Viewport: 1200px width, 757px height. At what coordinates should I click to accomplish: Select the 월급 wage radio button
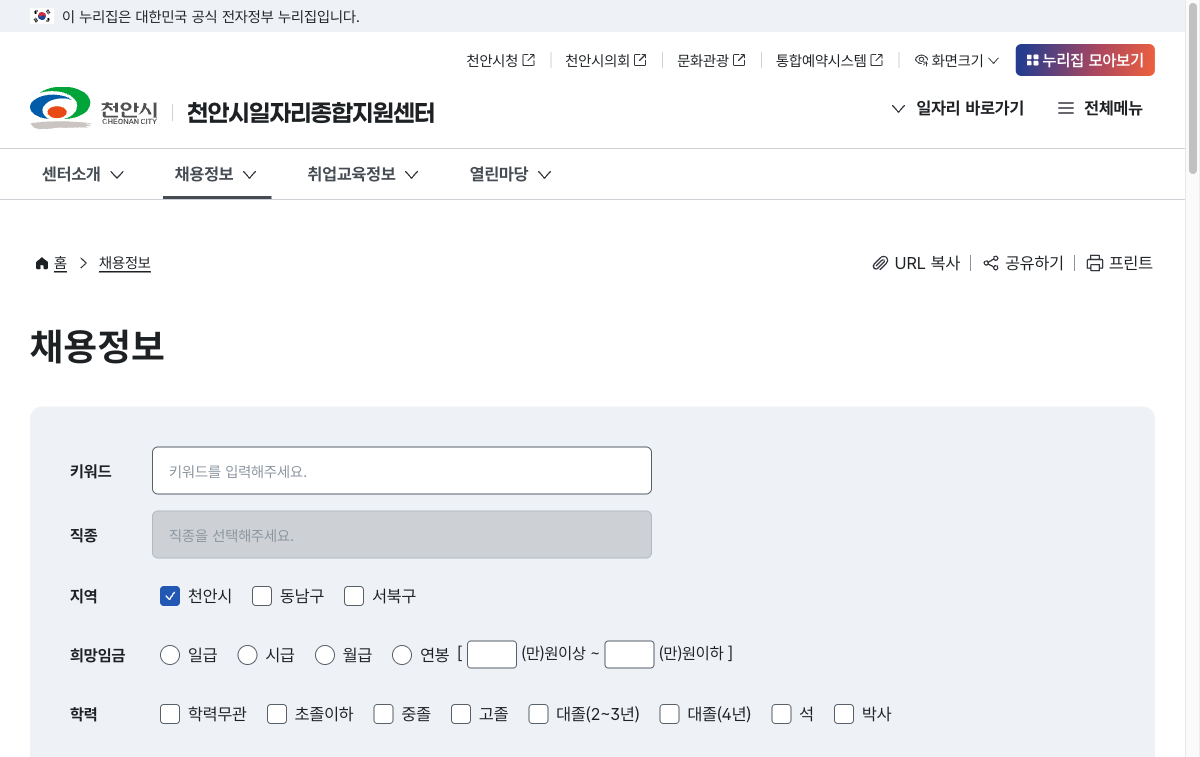[325, 655]
